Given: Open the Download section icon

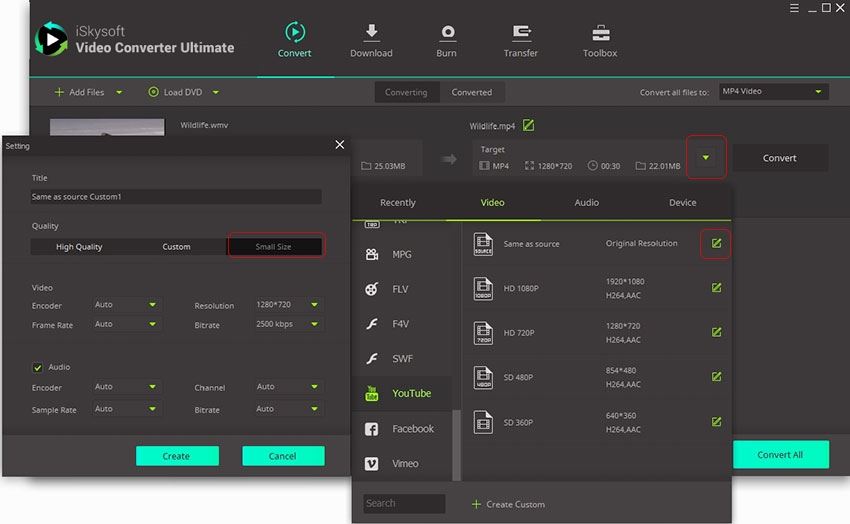Looking at the screenshot, I should click(x=371, y=32).
